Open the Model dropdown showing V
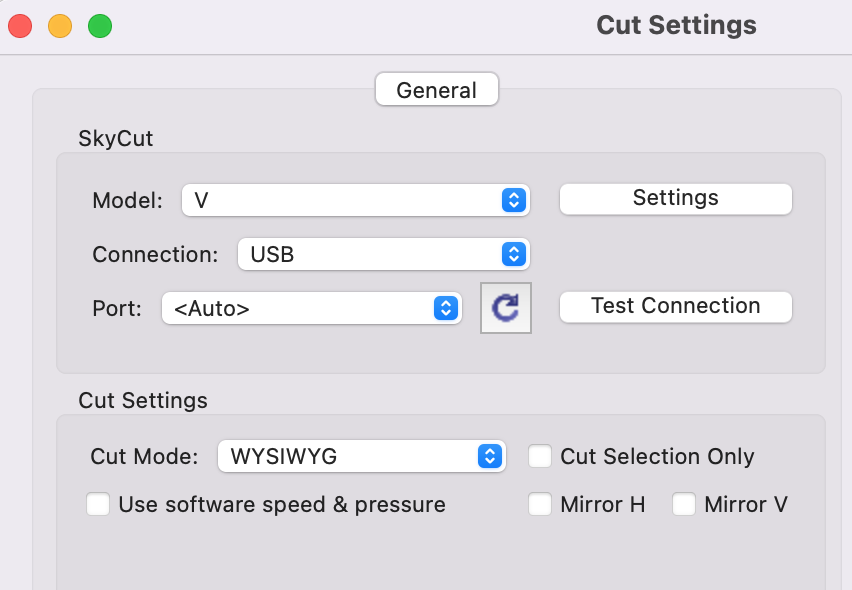 pyautogui.click(x=355, y=200)
